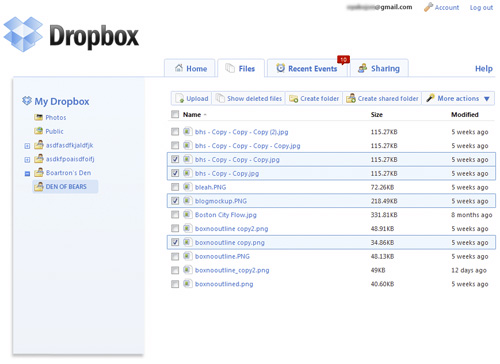Screen dimensions: 500x364
Task: Uncheck the box for boxnooutline copy.png
Action: pyautogui.click(x=175, y=242)
